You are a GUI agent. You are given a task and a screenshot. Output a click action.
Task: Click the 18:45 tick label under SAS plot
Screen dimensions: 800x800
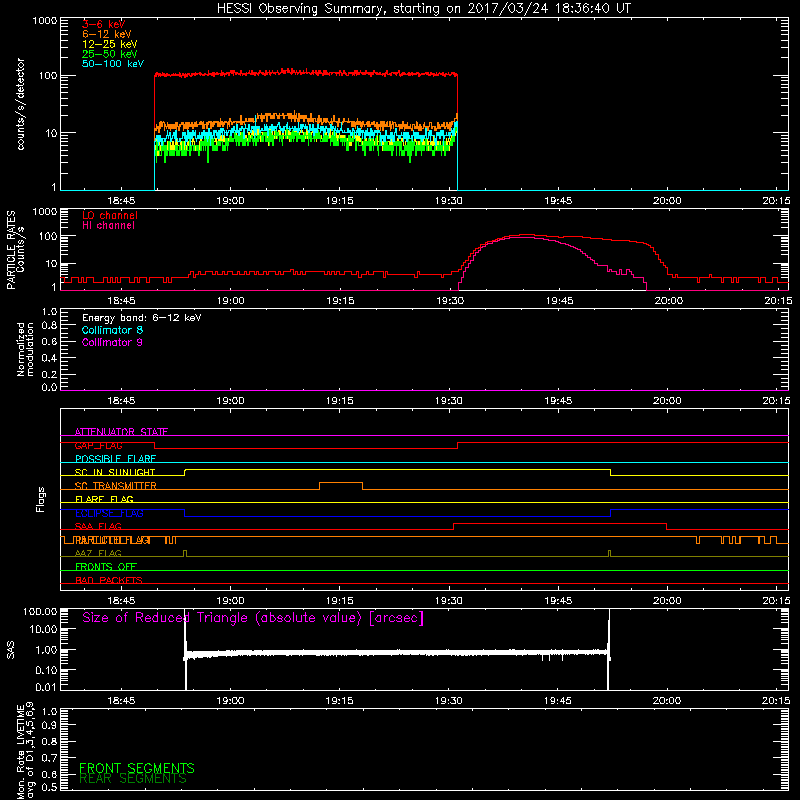121,701
